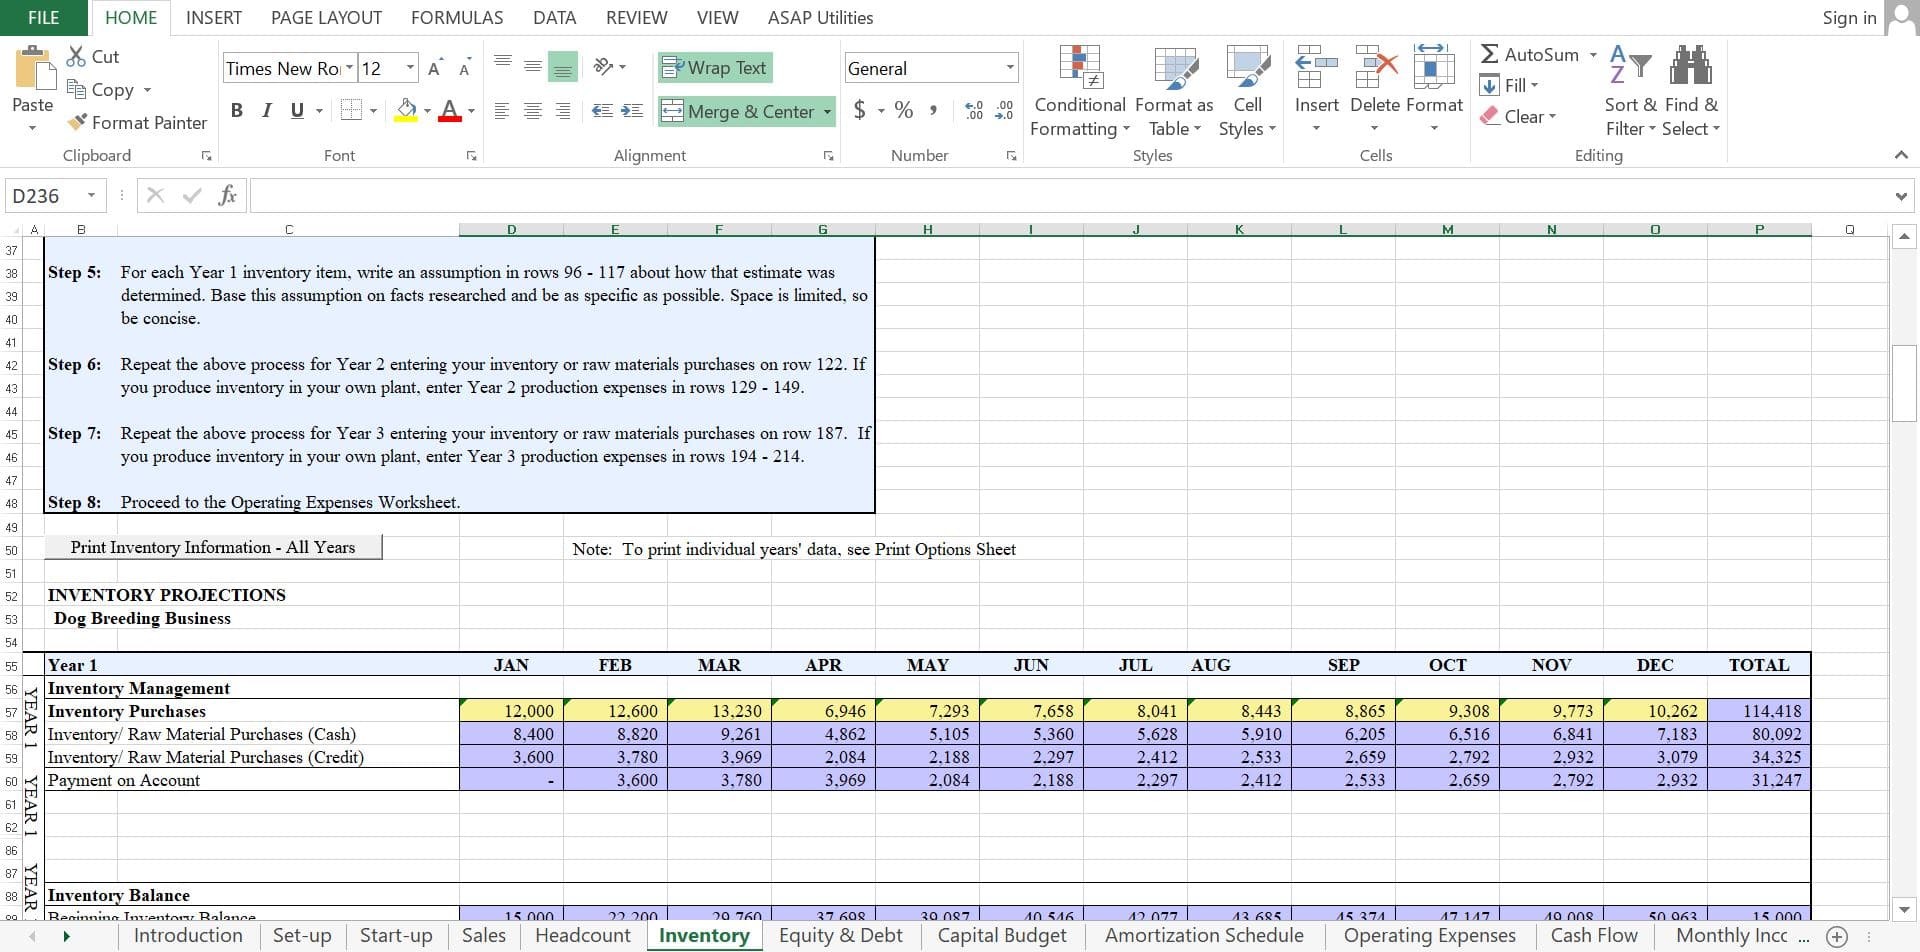1920x952 pixels.
Task: Decrease the cell indent
Action: click(602, 110)
